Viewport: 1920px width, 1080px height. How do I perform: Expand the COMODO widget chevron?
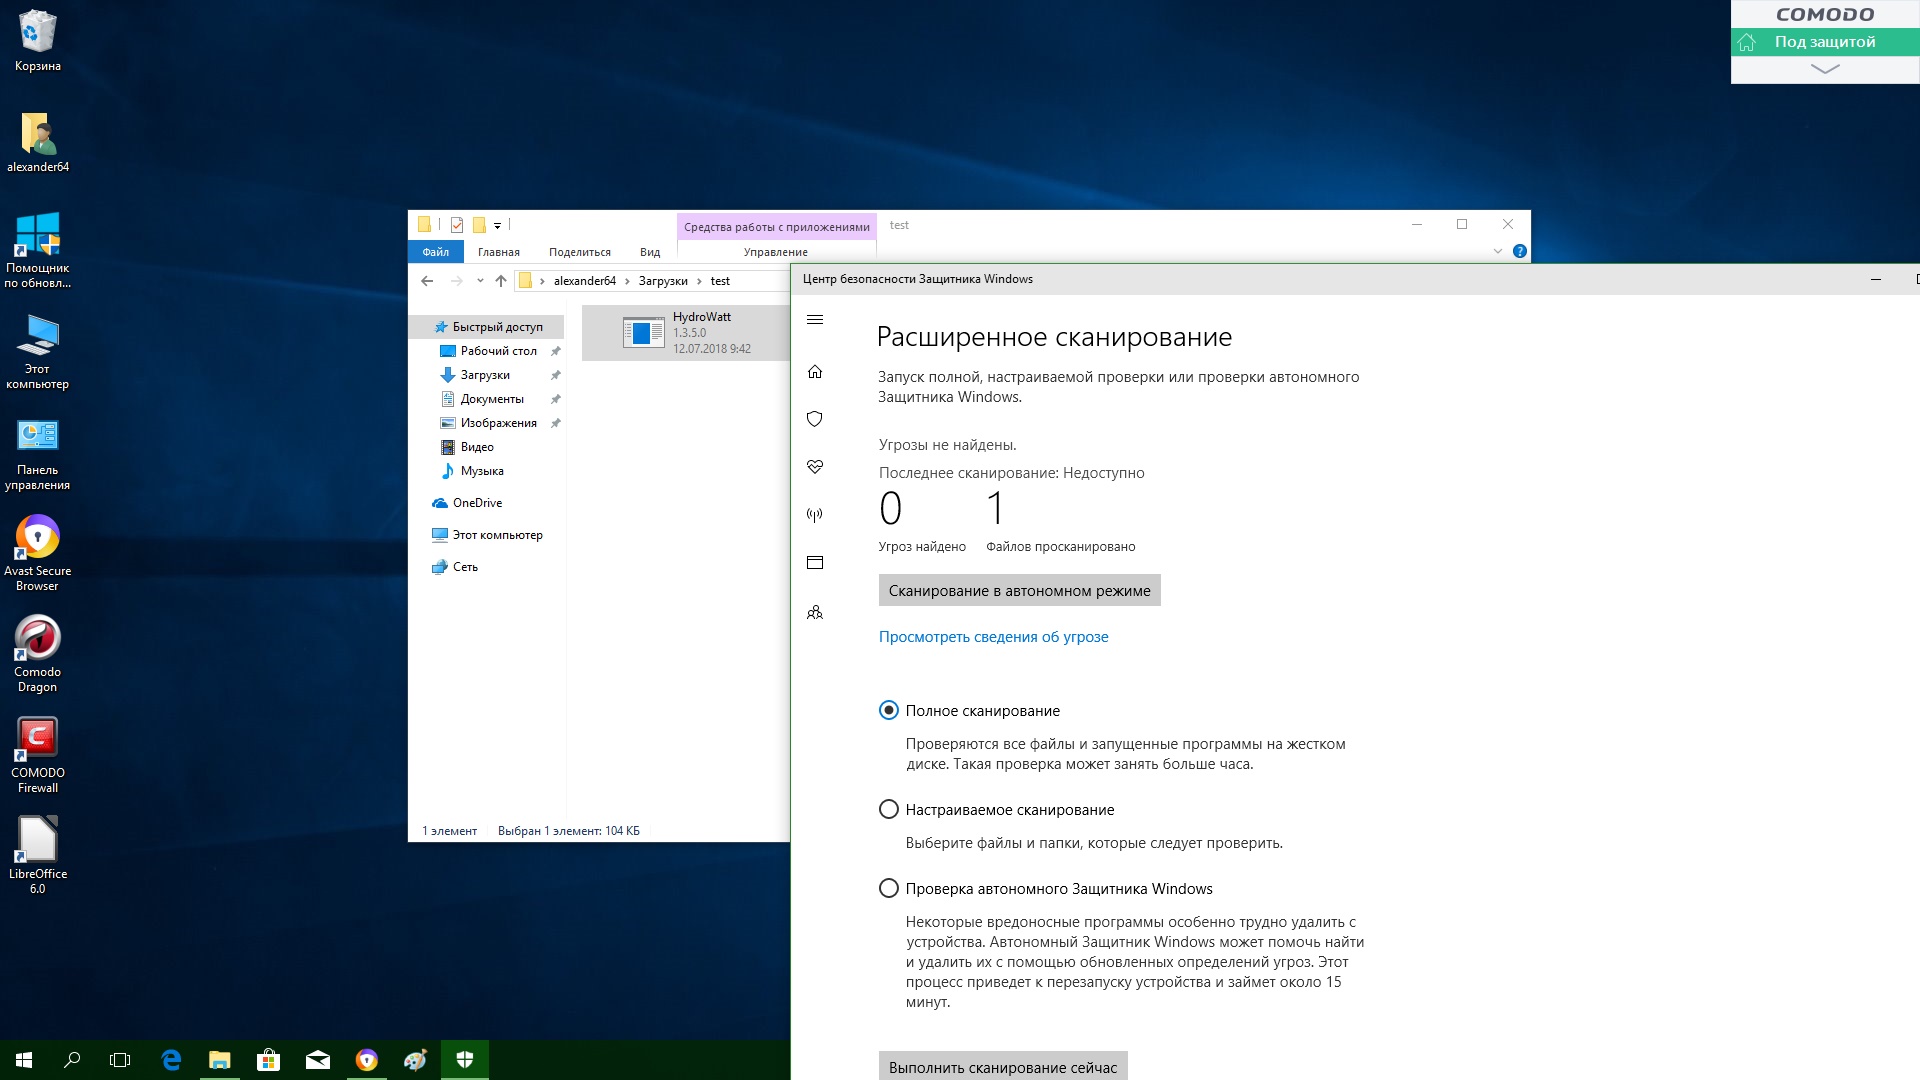click(x=1824, y=69)
